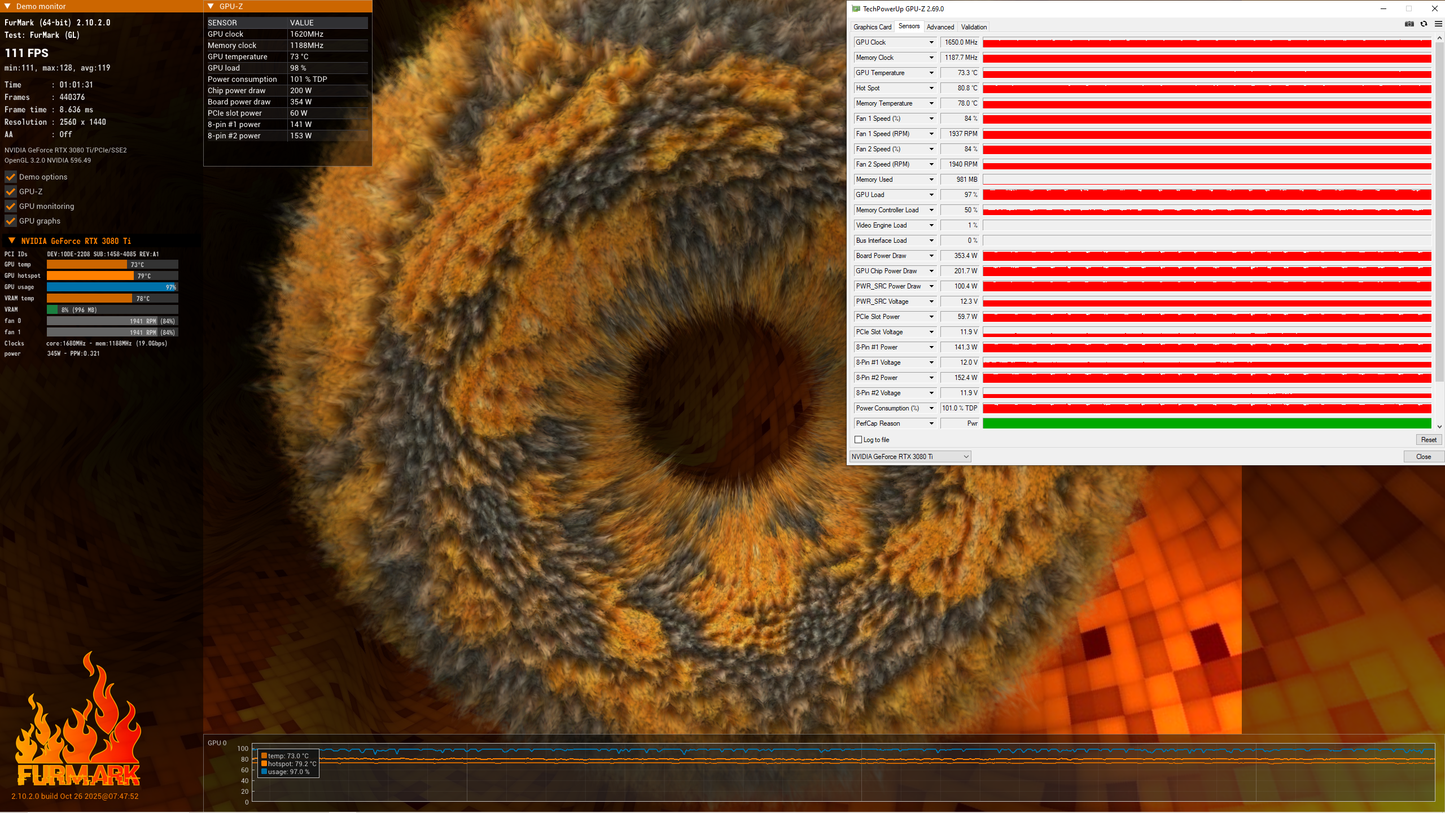The width and height of the screenshot is (1445, 813).
Task: Toggle the Demo options checkbox
Action: click(x=11, y=177)
